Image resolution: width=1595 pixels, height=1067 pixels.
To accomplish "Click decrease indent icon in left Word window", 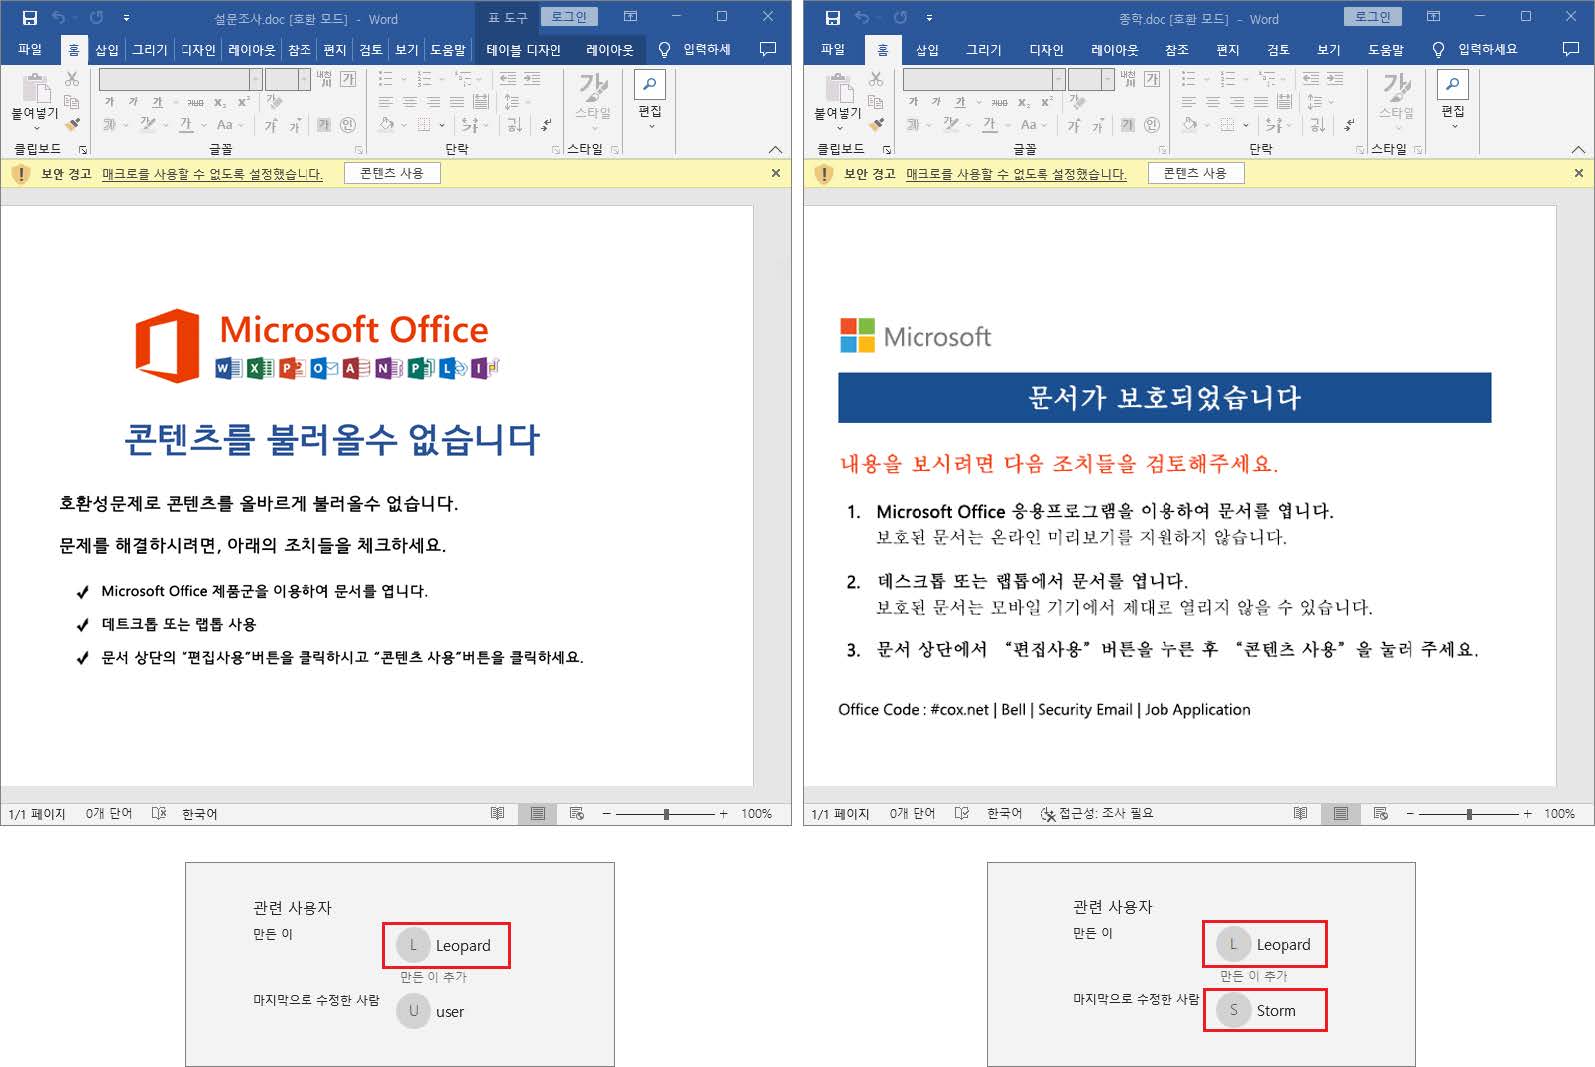I will click(x=508, y=79).
